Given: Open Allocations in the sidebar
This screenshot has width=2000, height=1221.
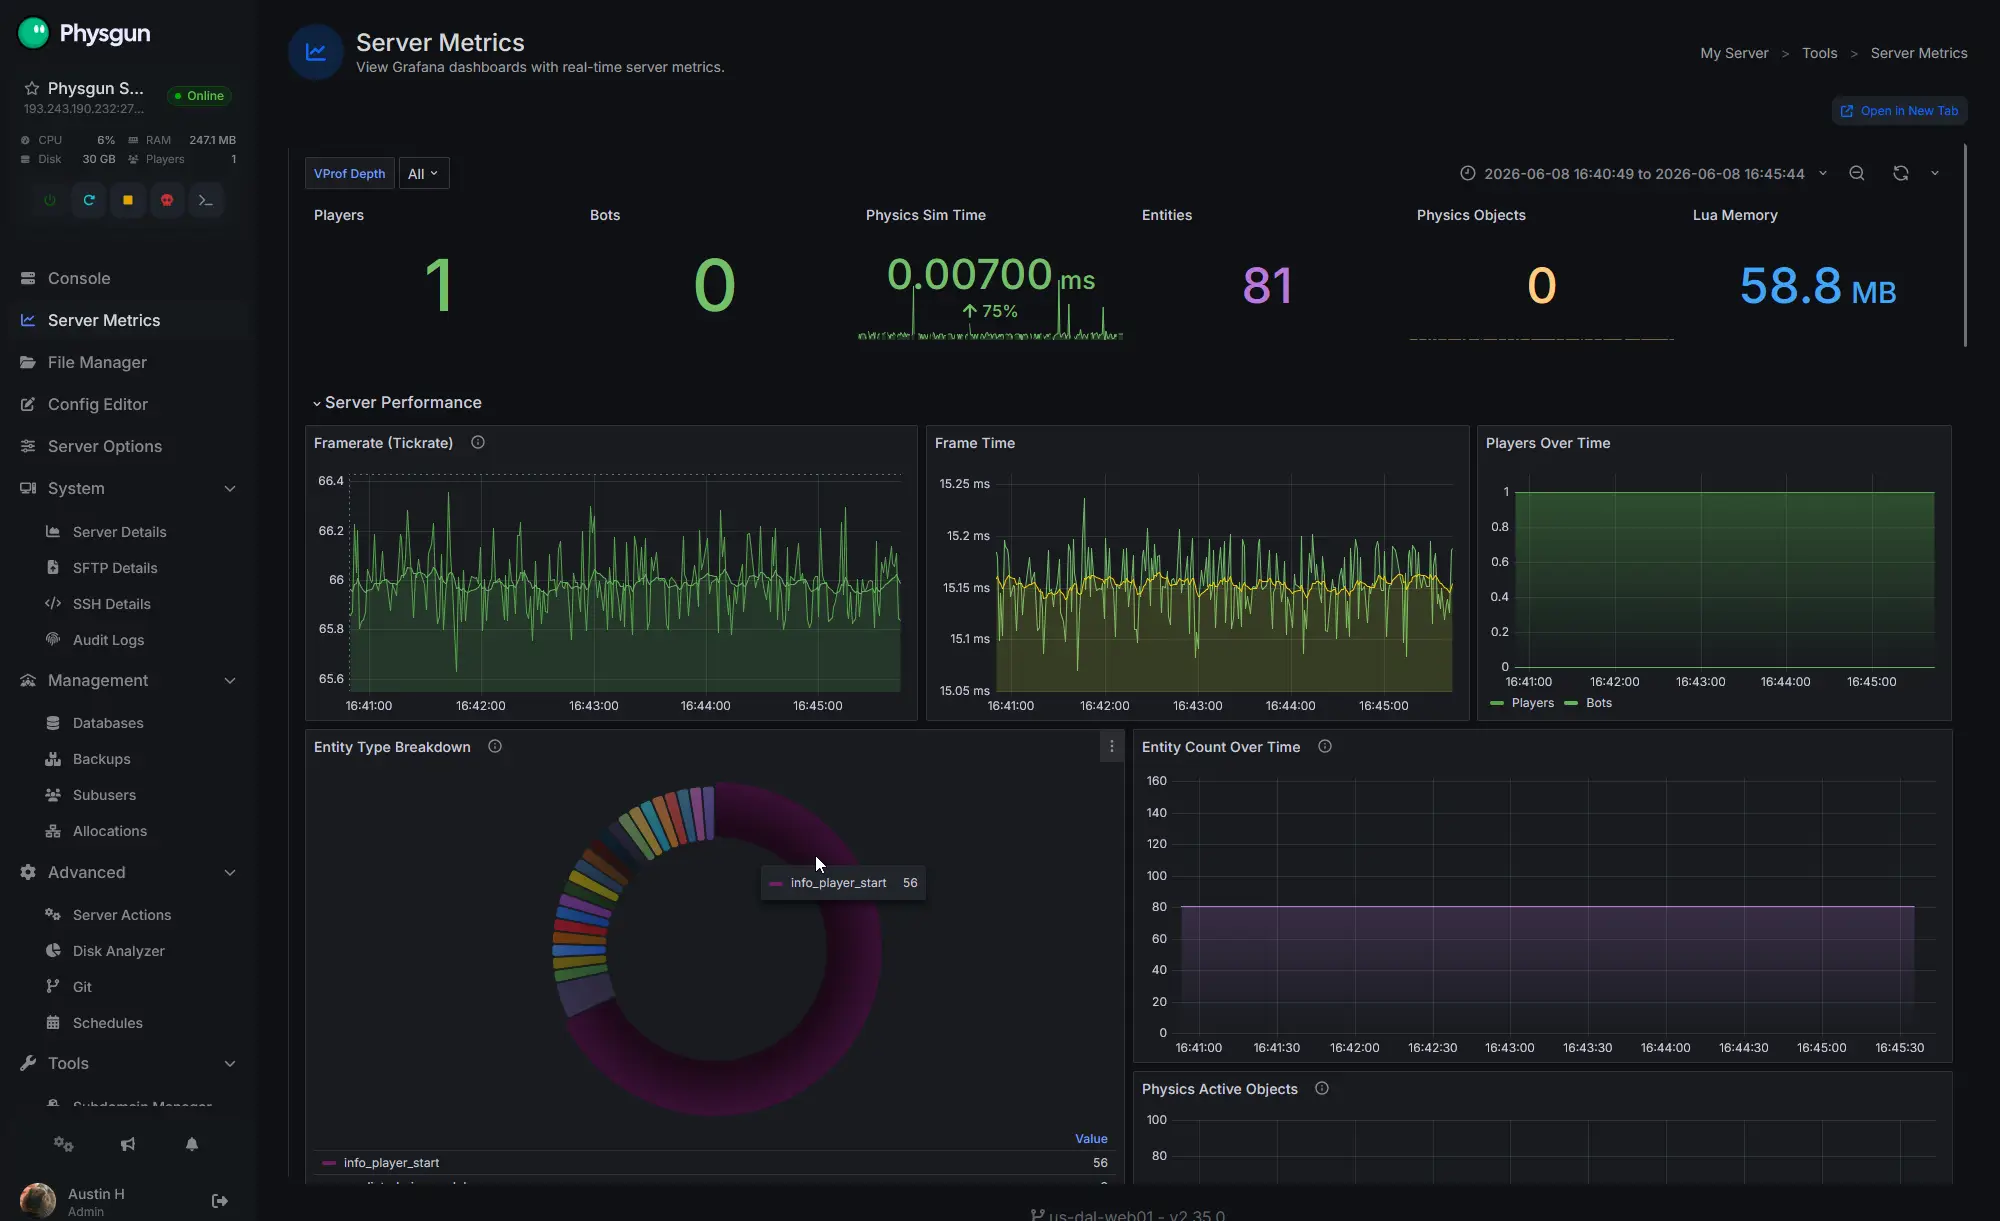Looking at the screenshot, I should [x=109, y=830].
